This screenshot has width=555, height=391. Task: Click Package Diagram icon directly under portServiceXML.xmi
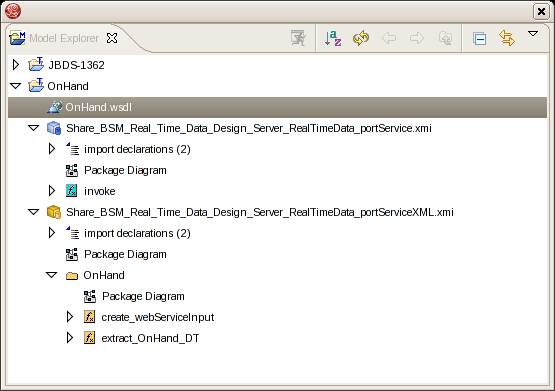point(72,254)
